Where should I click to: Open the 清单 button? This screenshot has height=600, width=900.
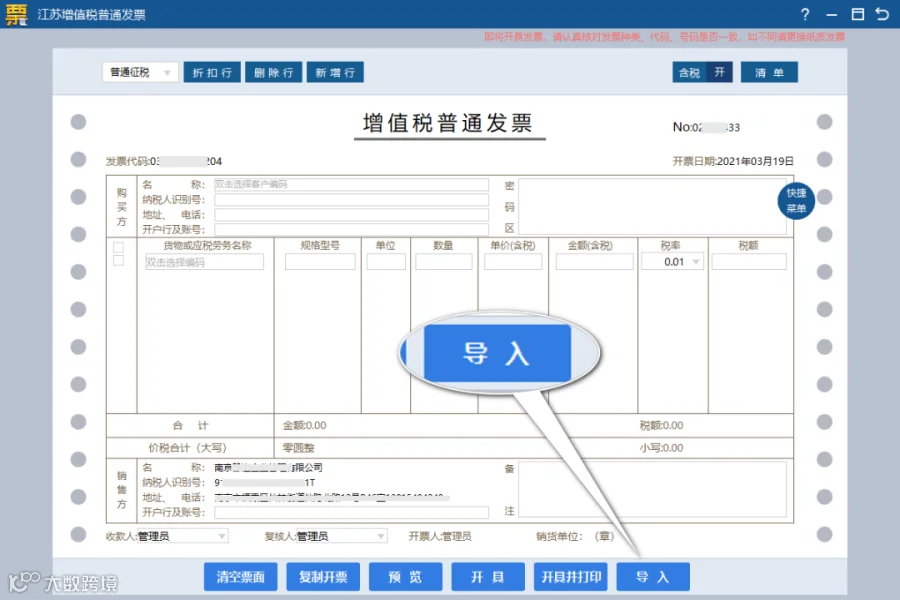pos(769,72)
